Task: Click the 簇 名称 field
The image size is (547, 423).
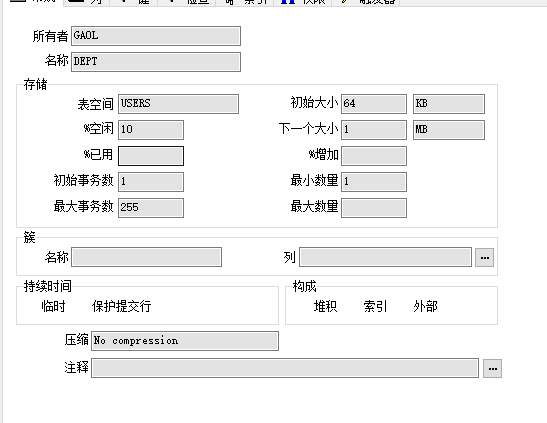Action: [146, 257]
